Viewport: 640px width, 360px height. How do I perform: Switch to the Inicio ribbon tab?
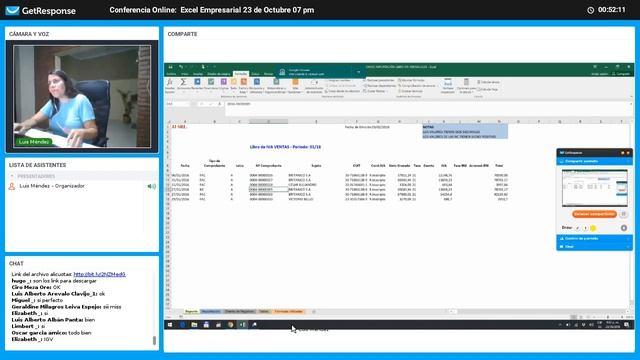point(185,74)
